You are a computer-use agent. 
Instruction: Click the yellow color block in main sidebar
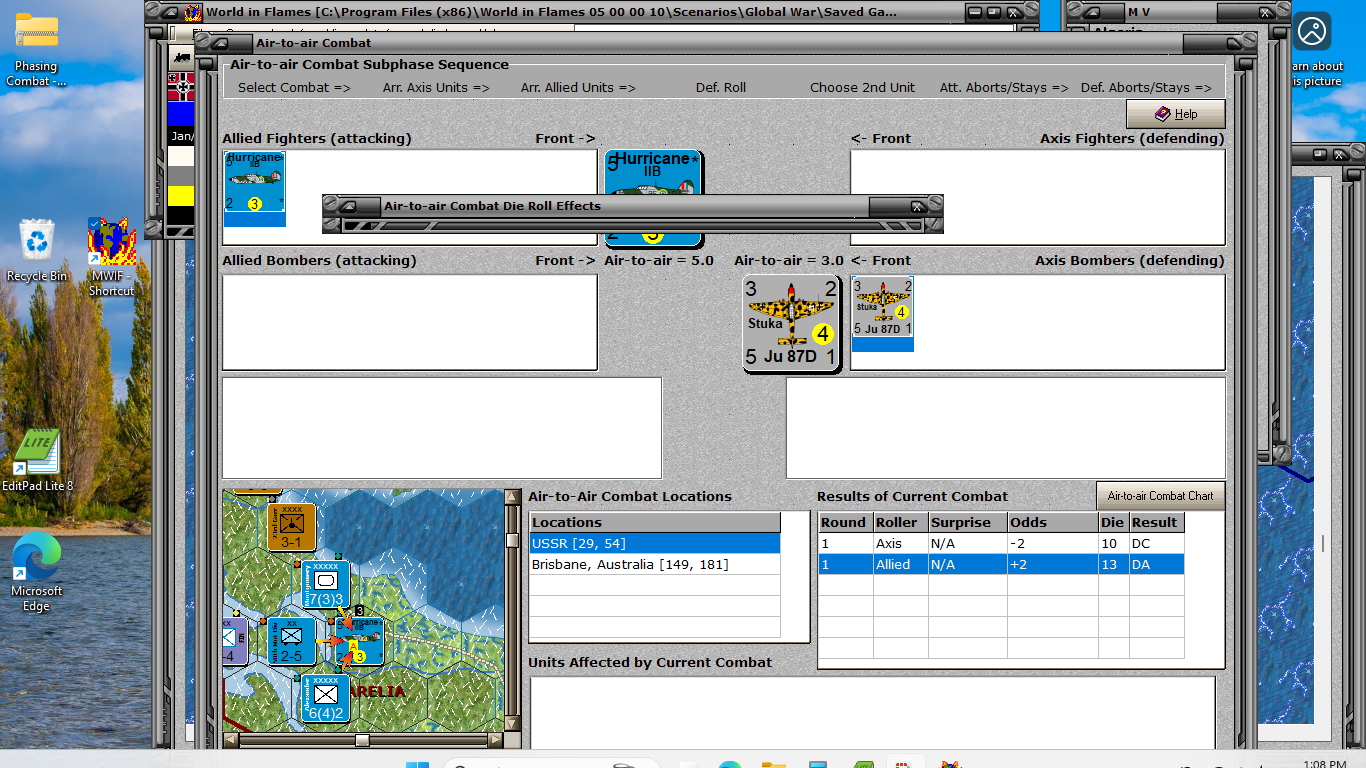[x=181, y=196]
